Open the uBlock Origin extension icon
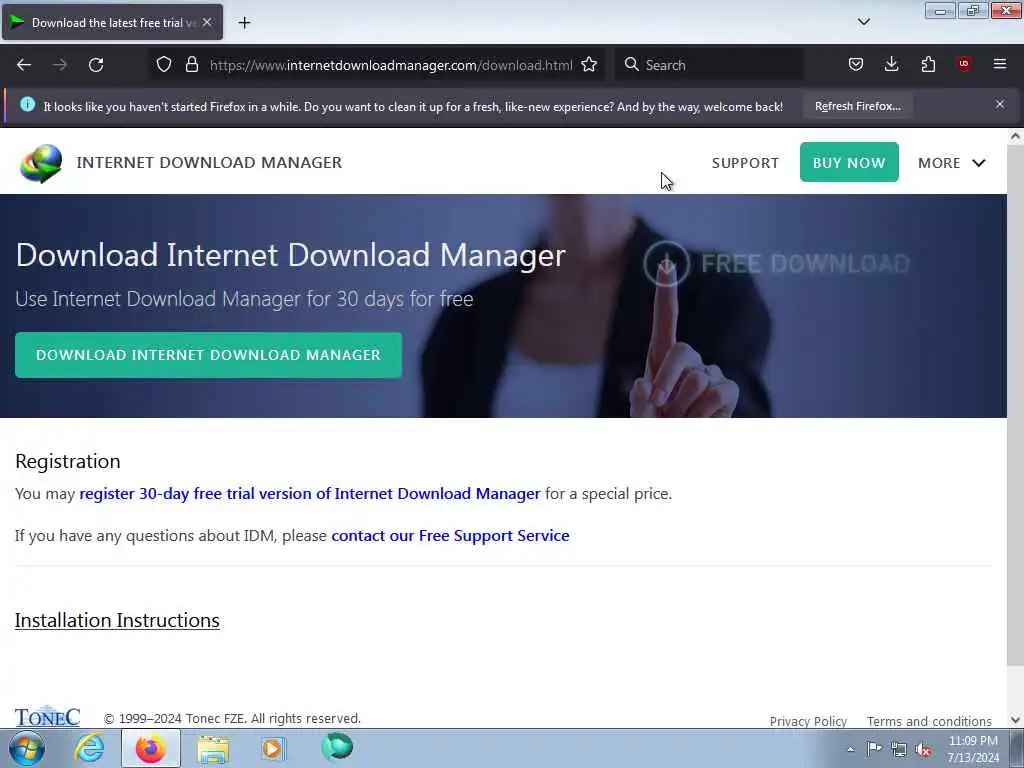 pyautogui.click(x=964, y=64)
